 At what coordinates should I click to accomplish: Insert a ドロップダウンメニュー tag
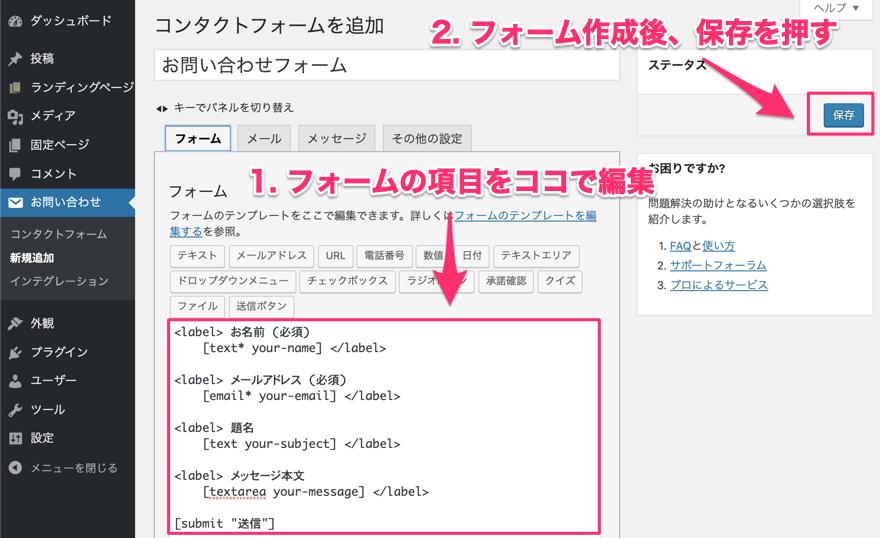pyautogui.click(x=231, y=281)
